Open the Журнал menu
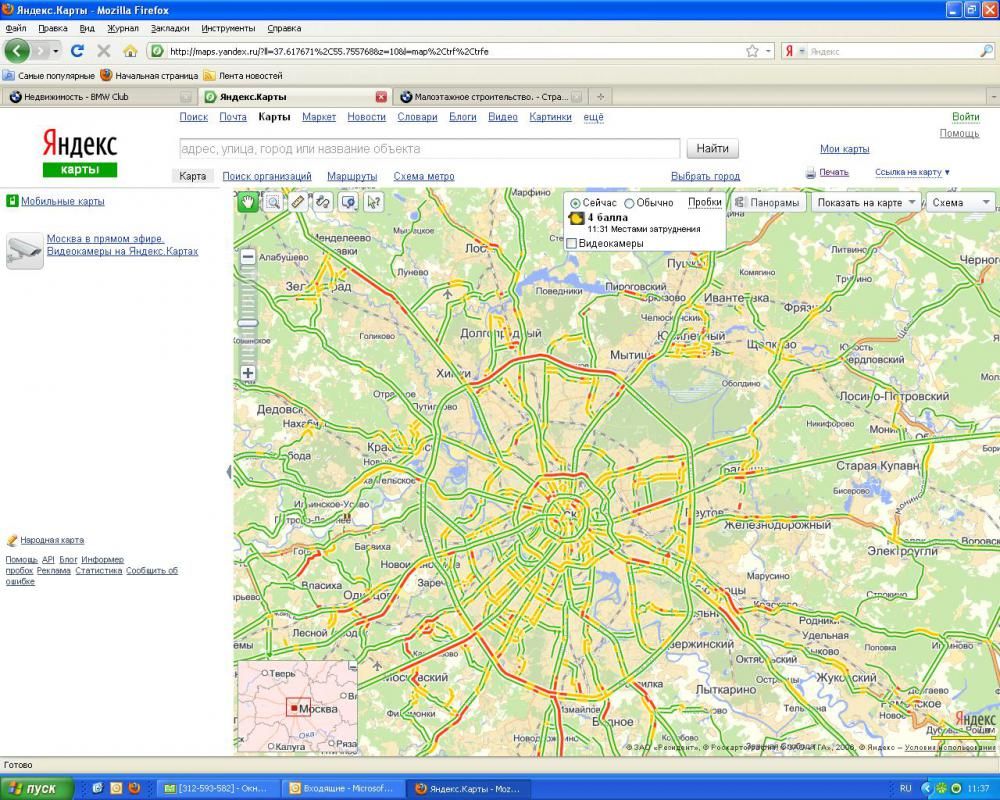This screenshot has height=800, width=1000. 122,28
